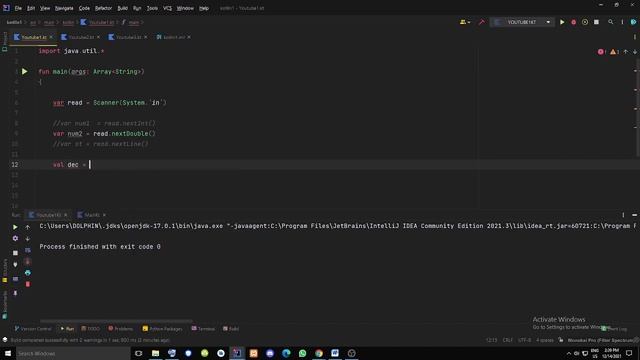Run with Coverage from main toolbar
This screenshot has width=640, height=360.
tap(585, 22)
